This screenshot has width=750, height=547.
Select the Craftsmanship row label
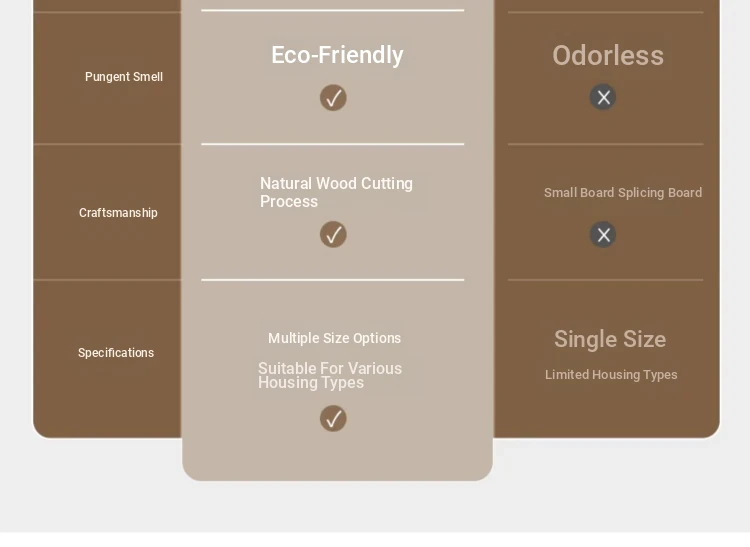point(118,213)
